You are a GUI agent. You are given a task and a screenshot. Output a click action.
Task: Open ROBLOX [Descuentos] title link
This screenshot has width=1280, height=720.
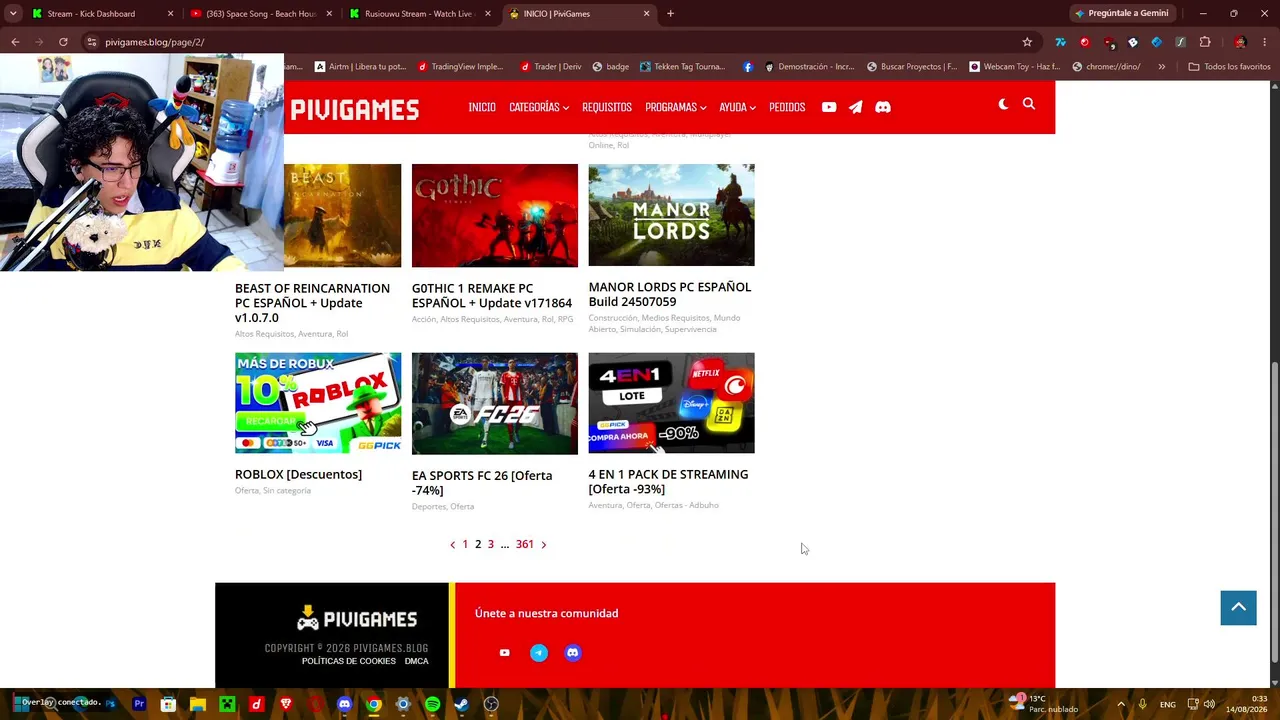(x=298, y=474)
